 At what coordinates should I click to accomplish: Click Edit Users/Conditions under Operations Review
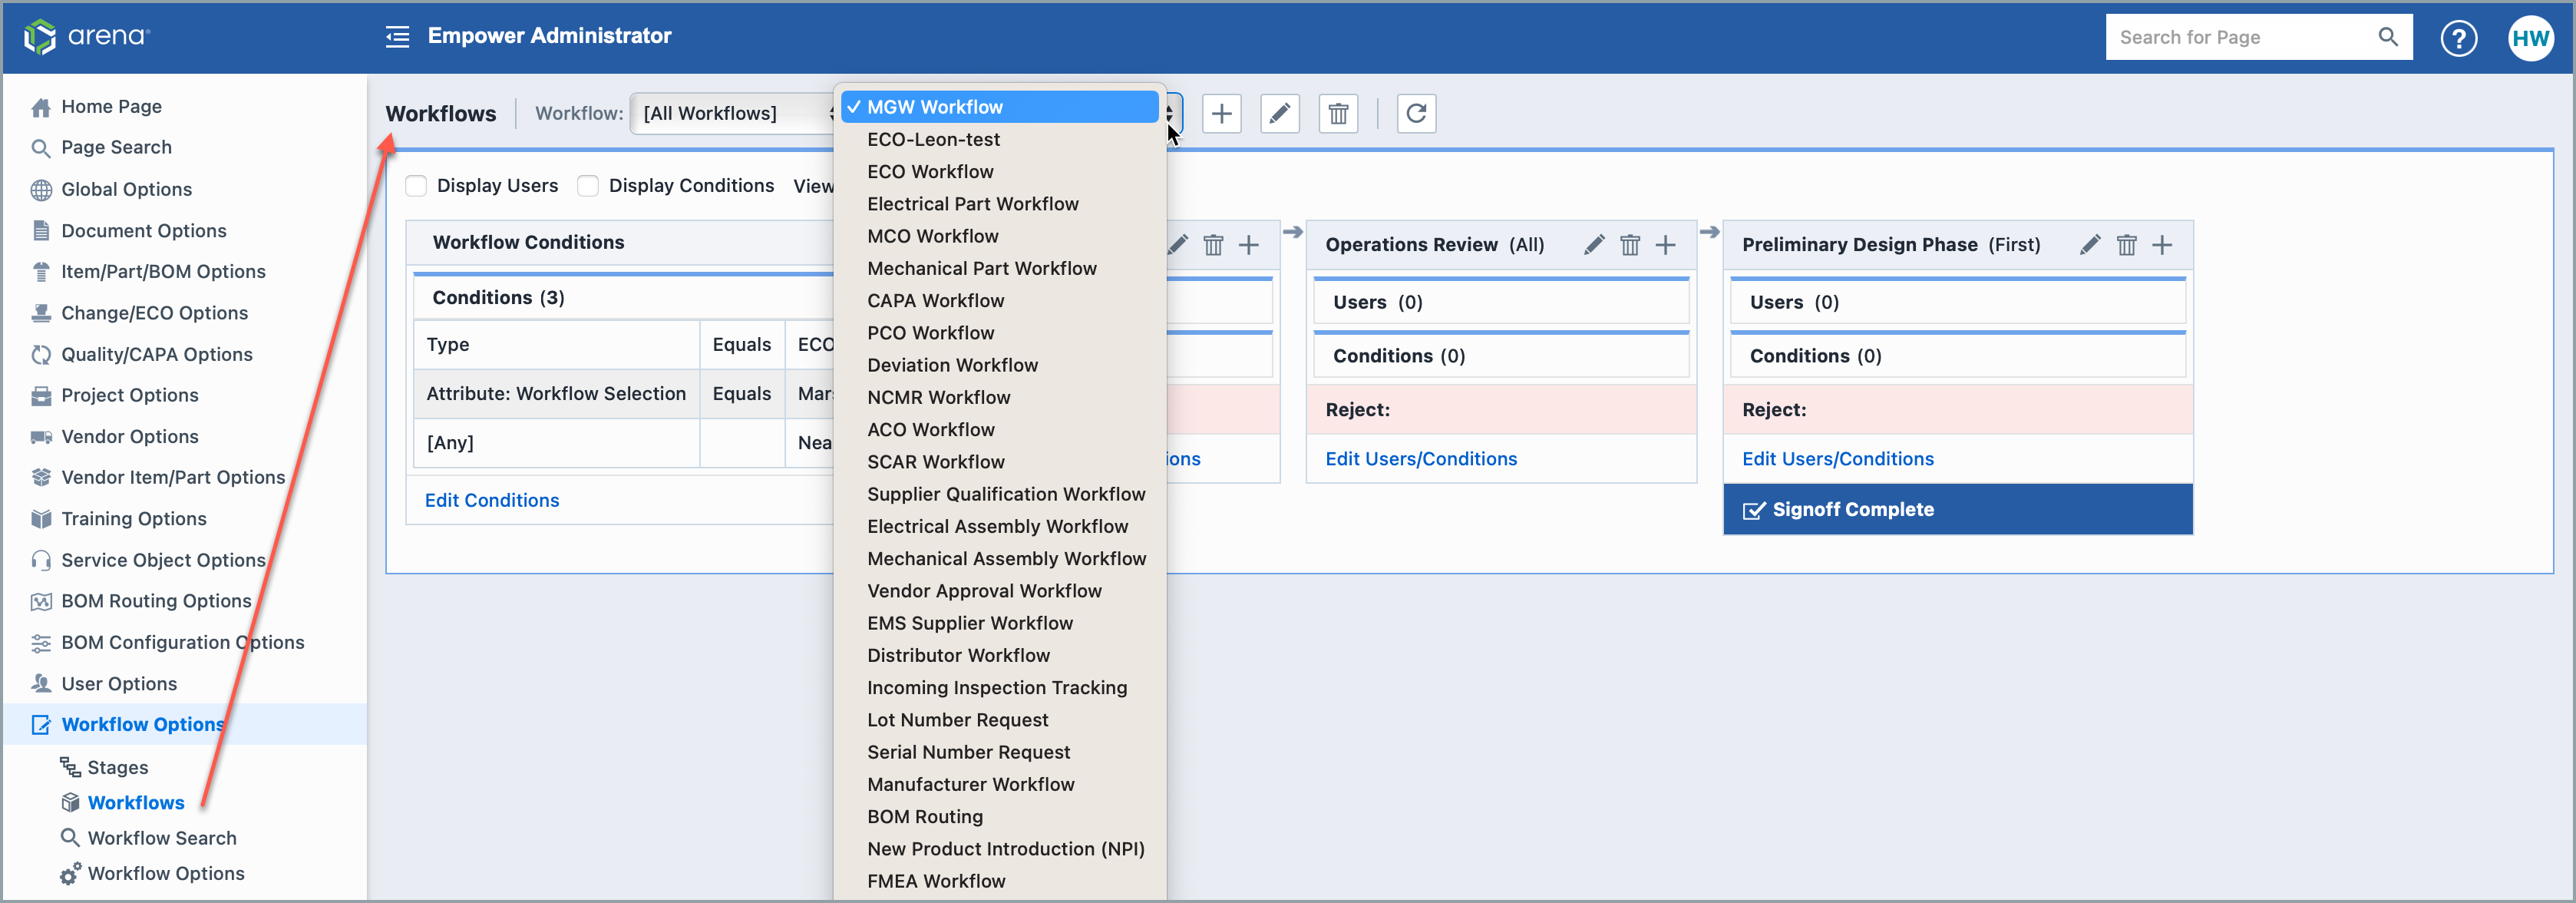point(1421,458)
